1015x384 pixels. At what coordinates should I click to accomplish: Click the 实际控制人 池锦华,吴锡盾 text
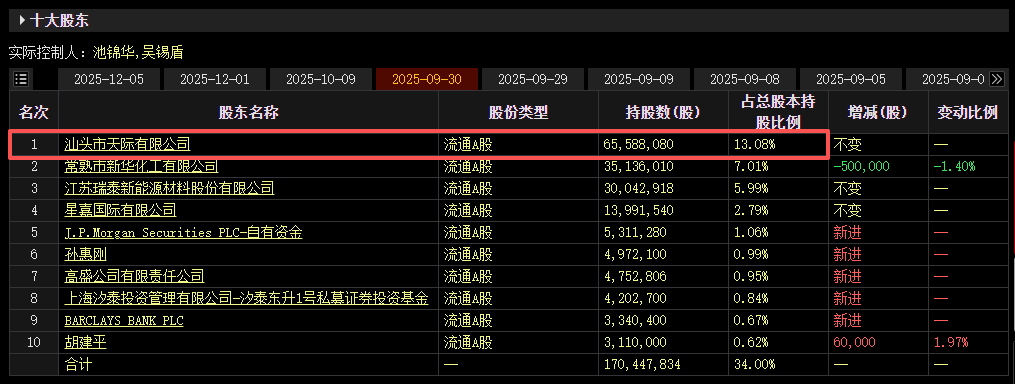(x=96, y=52)
